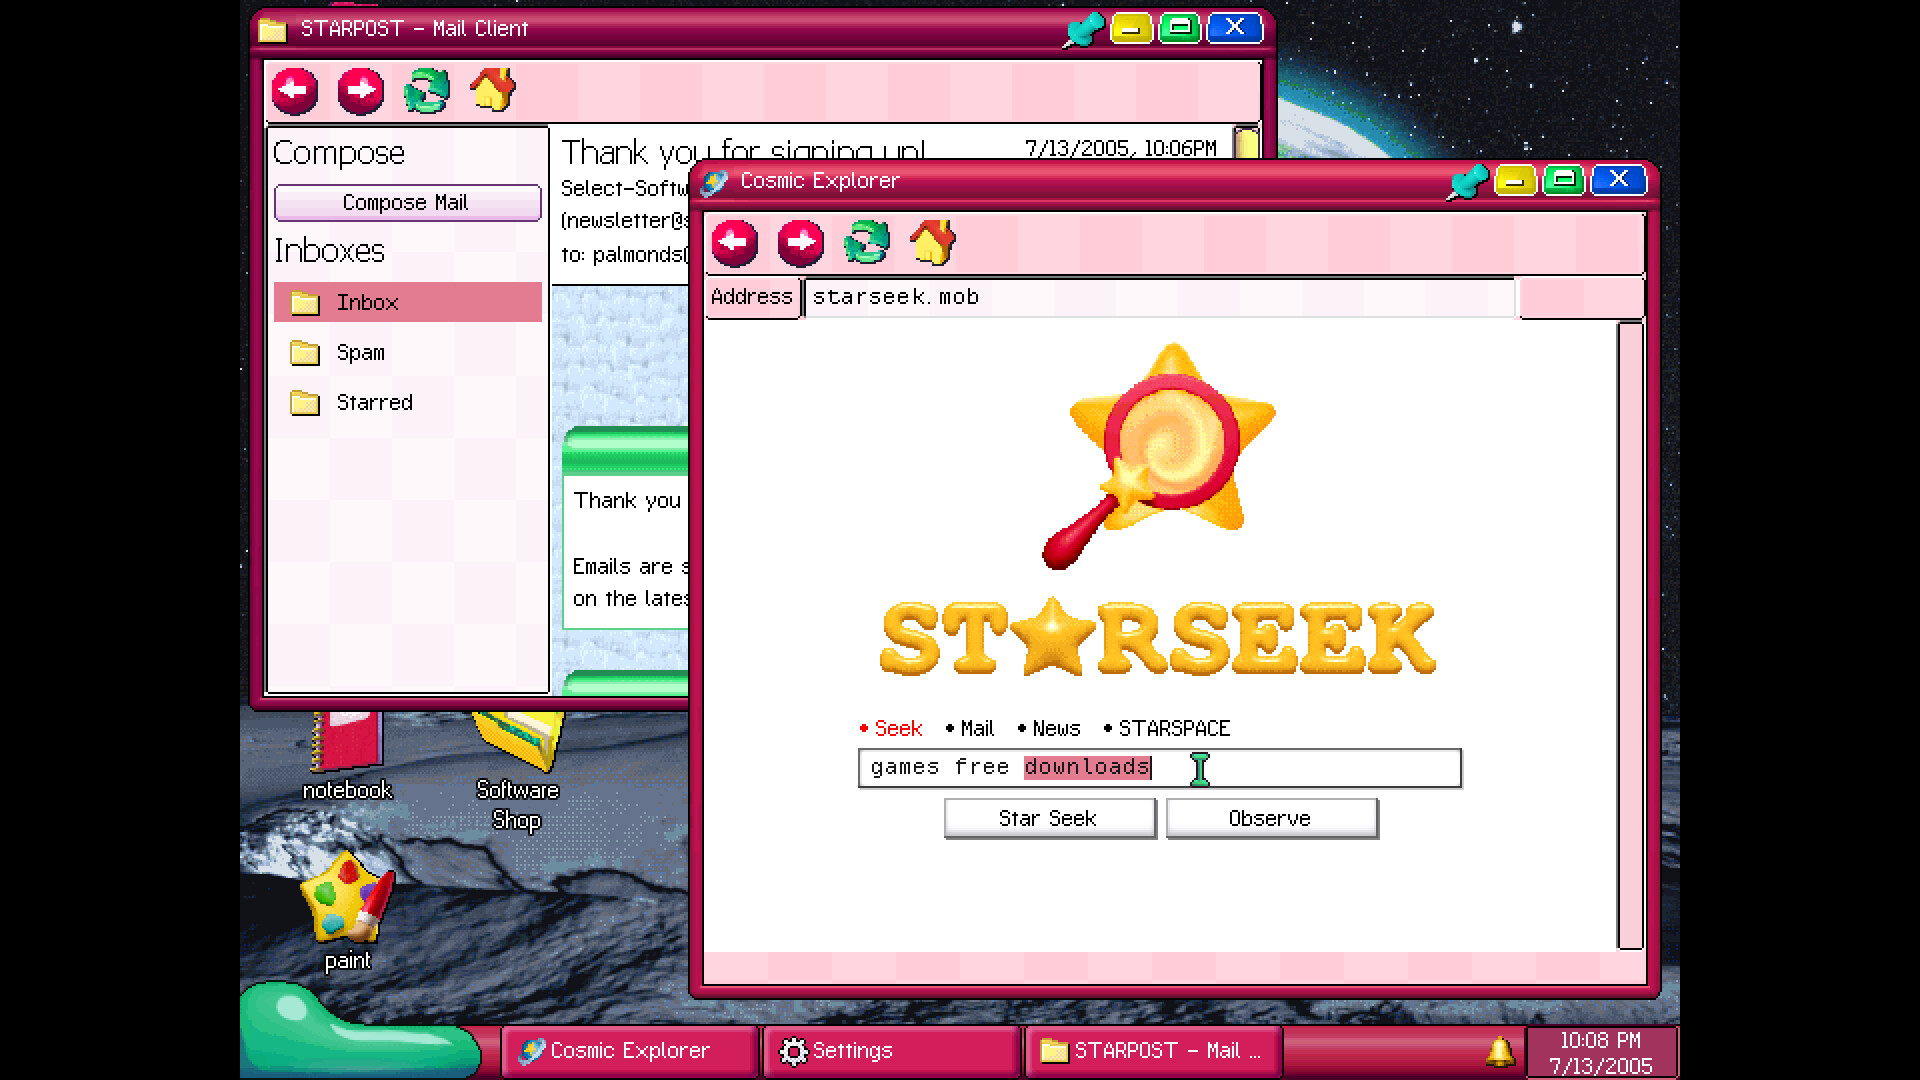Refresh the inbox in STARPOST mail client
This screenshot has height=1080, width=1920.
click(426, 91)
